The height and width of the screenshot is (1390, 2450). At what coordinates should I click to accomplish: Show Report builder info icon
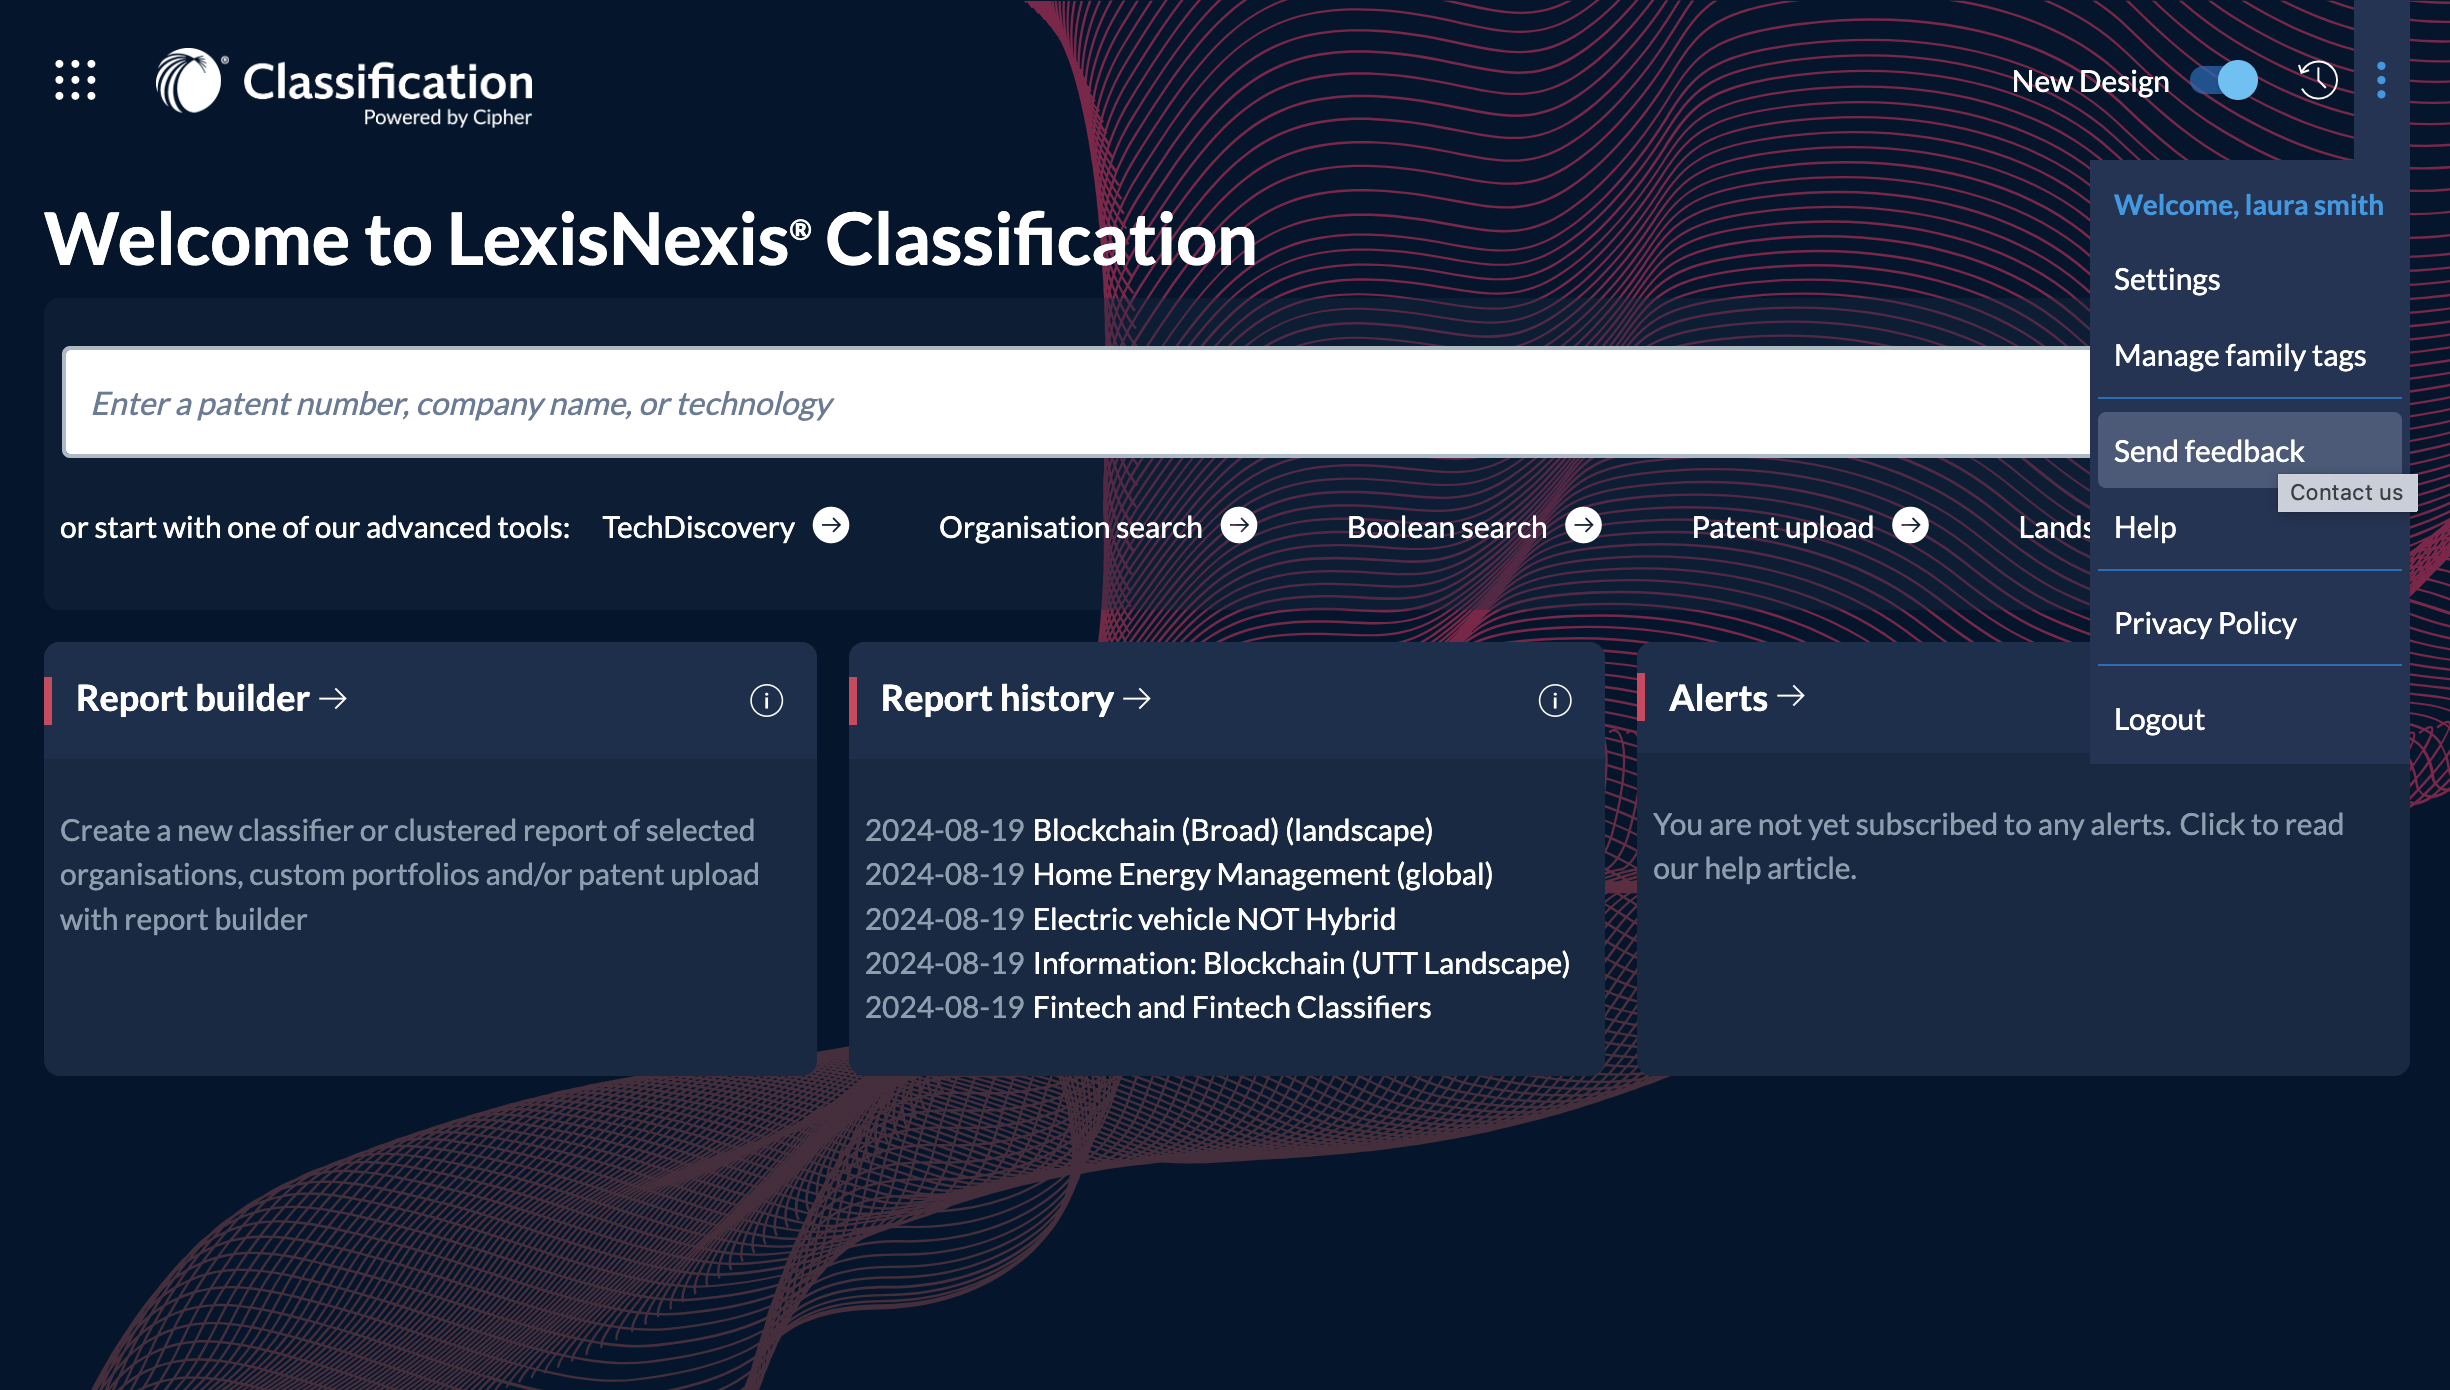[766, 700]
